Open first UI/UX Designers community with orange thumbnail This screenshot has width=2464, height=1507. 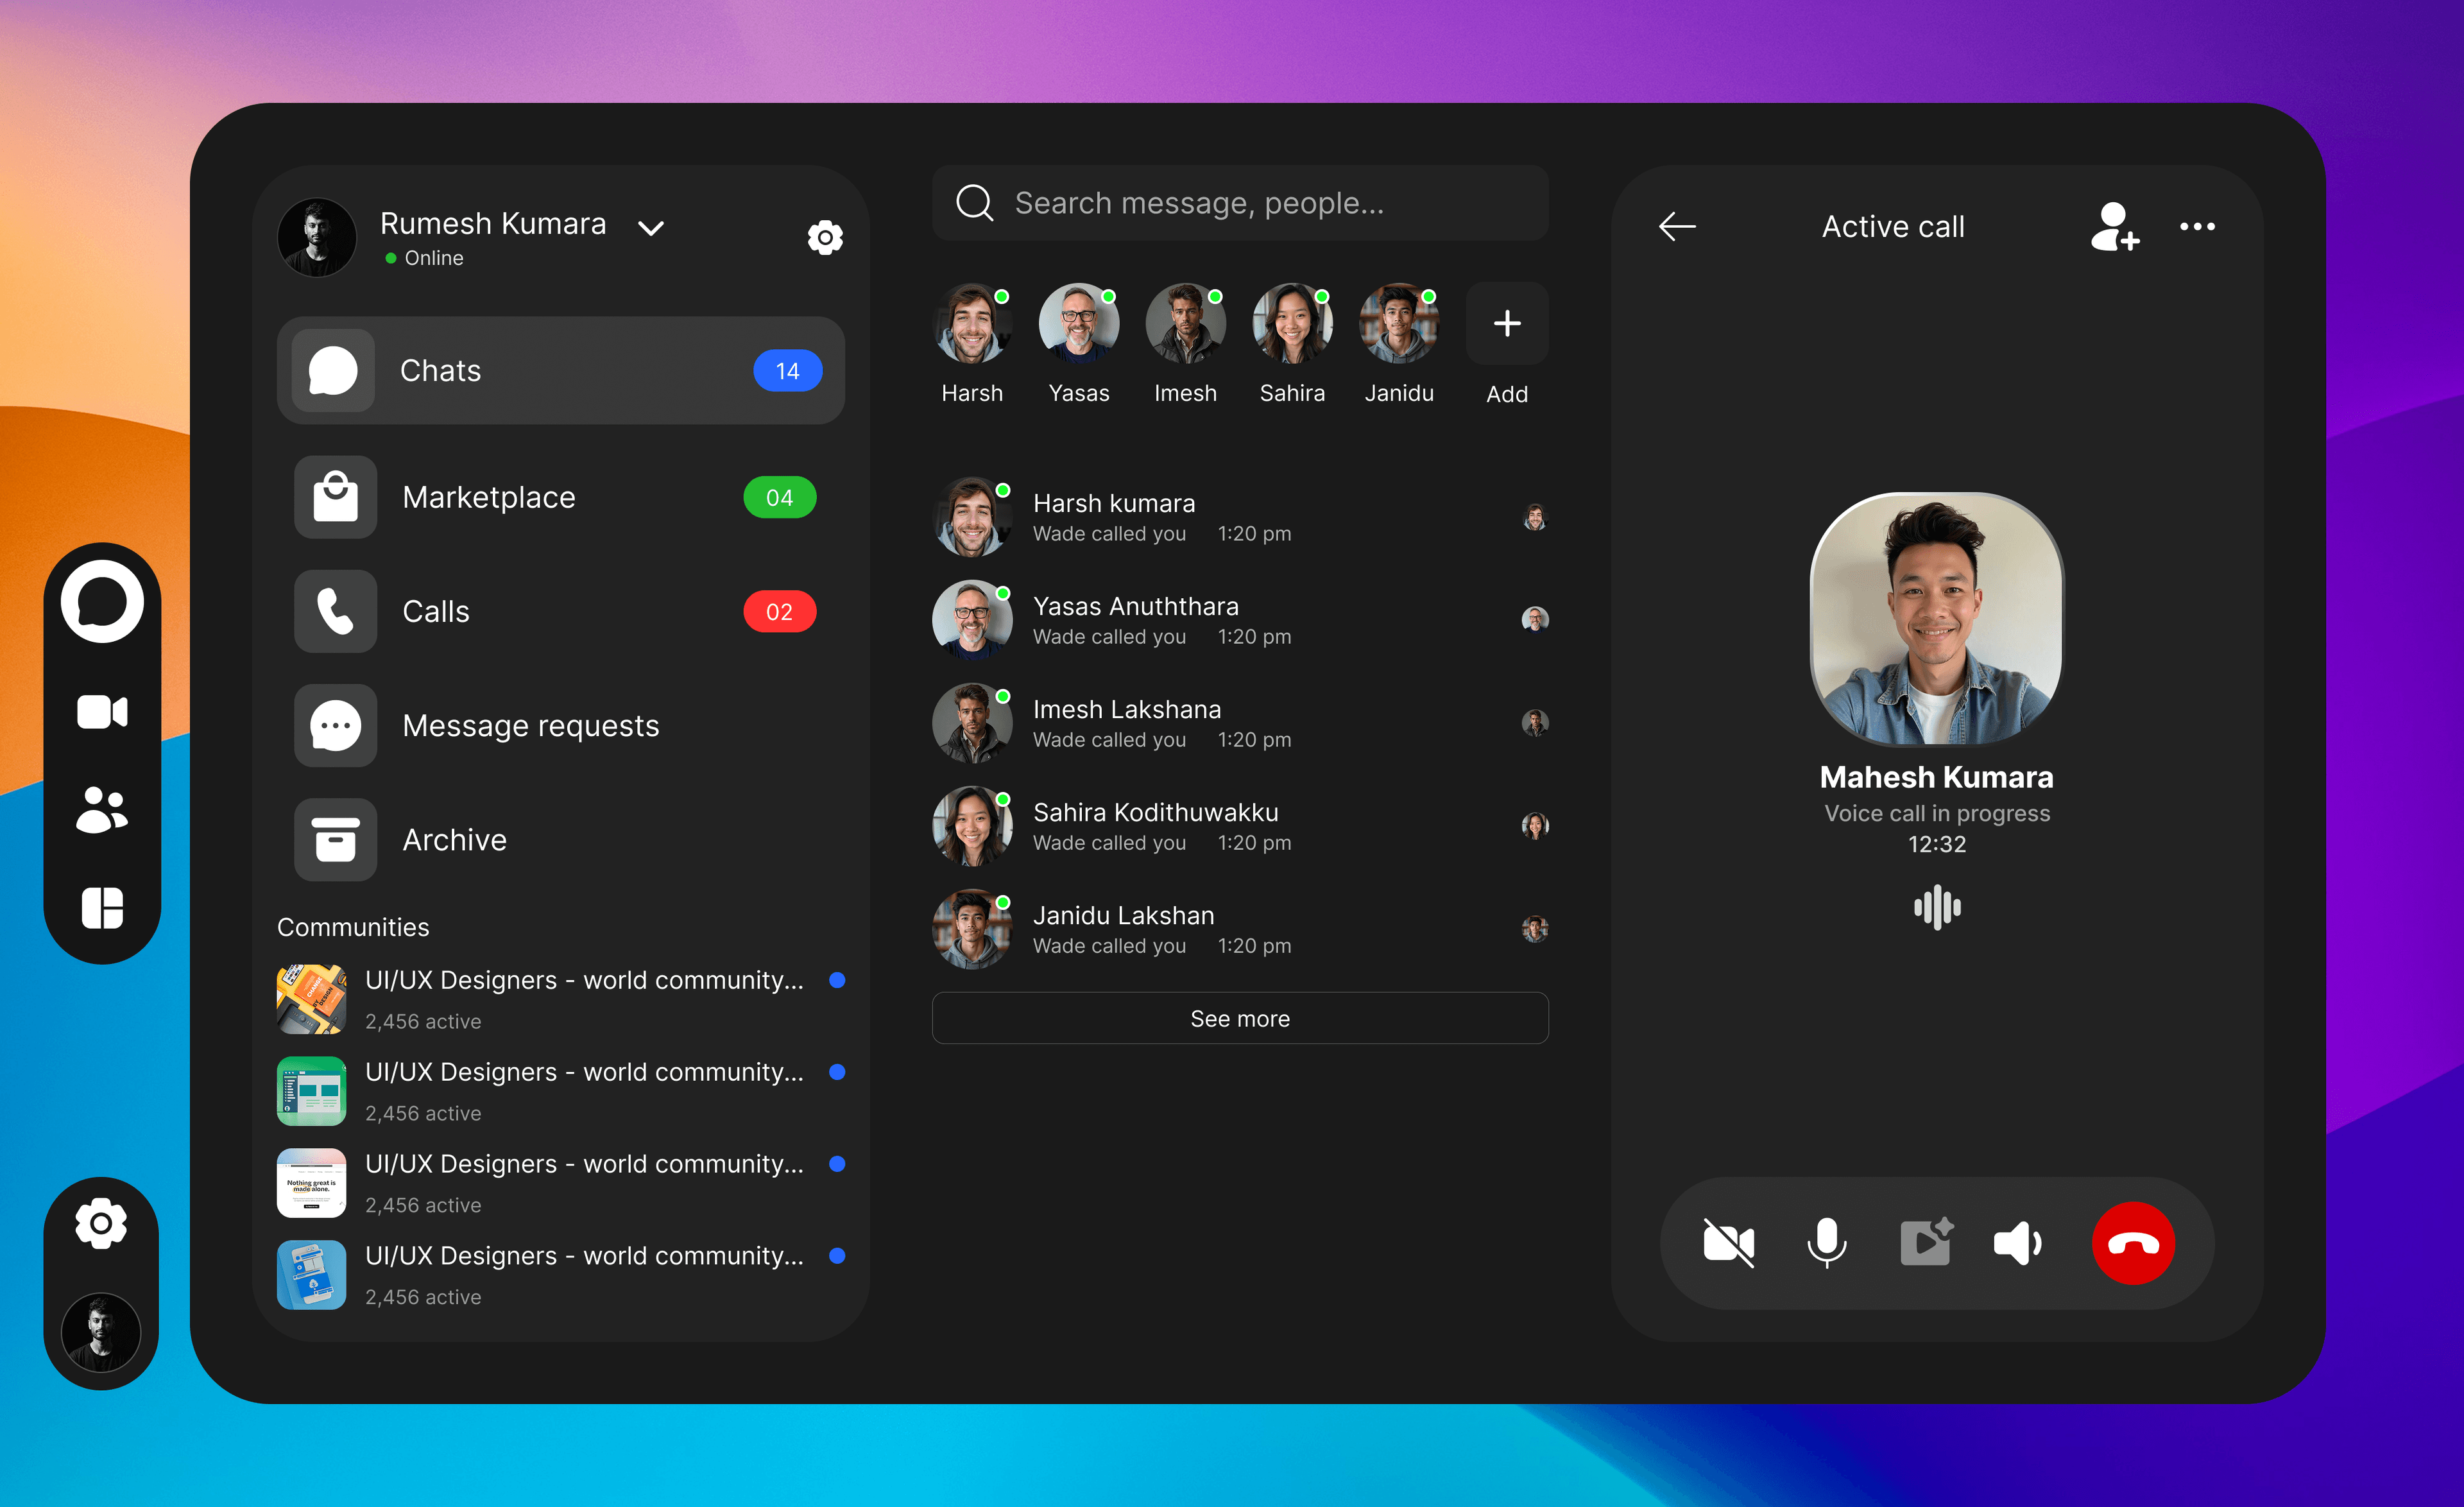[561, 1000]
